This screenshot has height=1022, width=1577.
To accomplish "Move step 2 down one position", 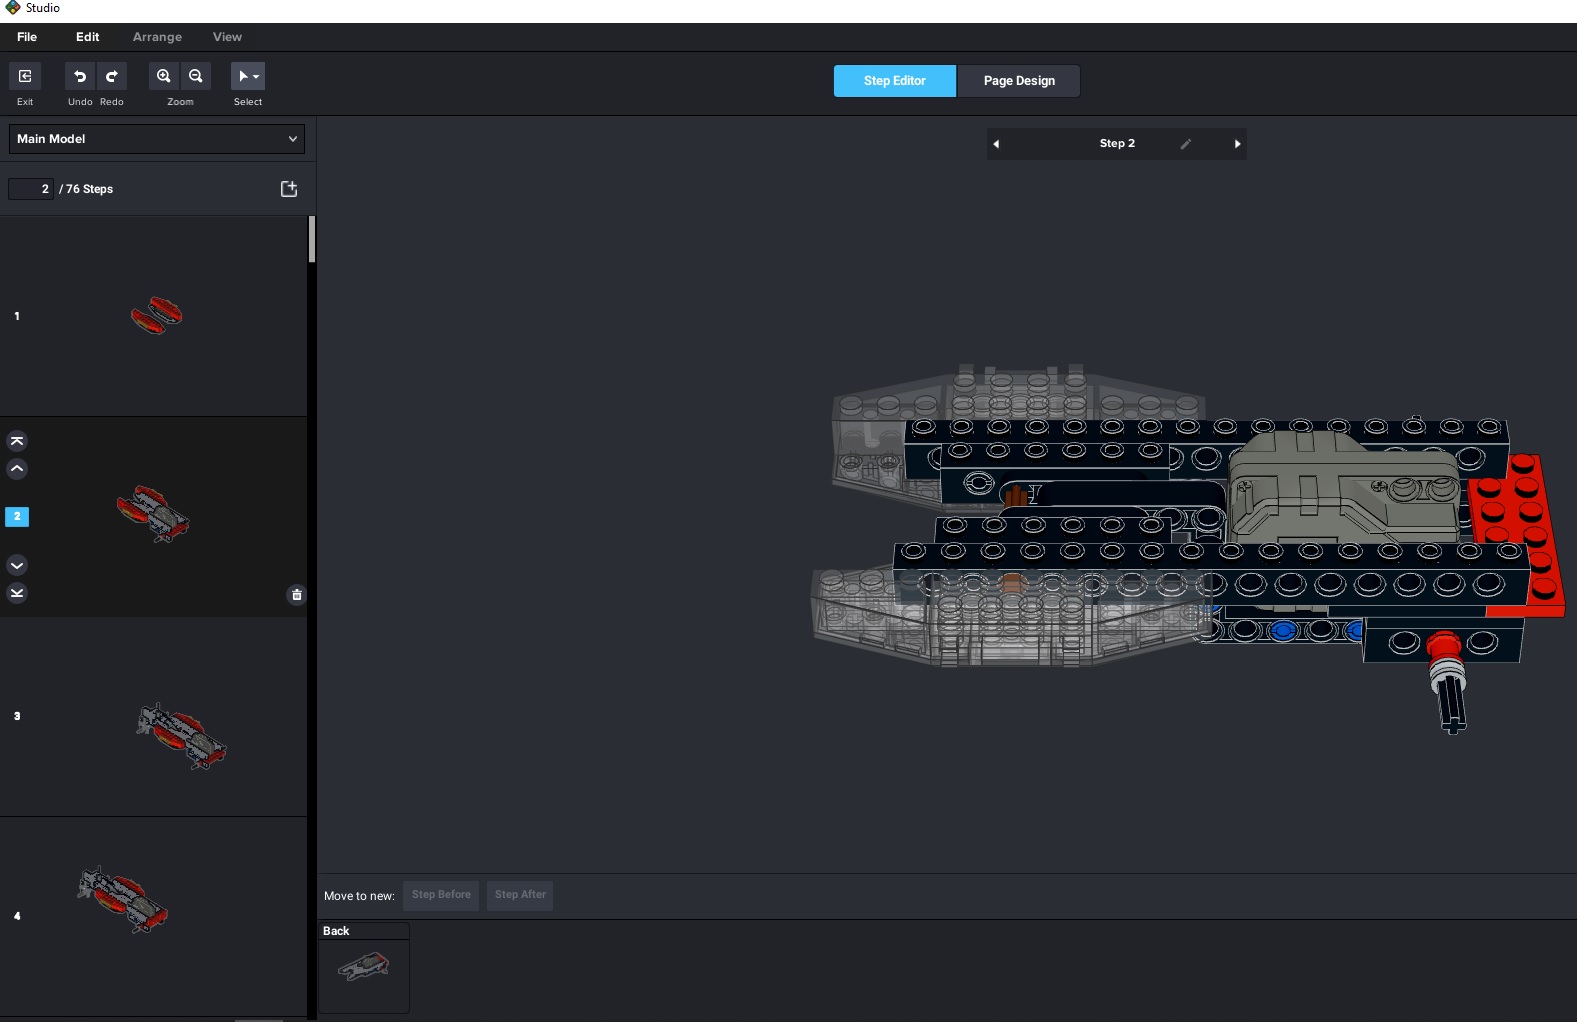I will (x=17, y=565).
